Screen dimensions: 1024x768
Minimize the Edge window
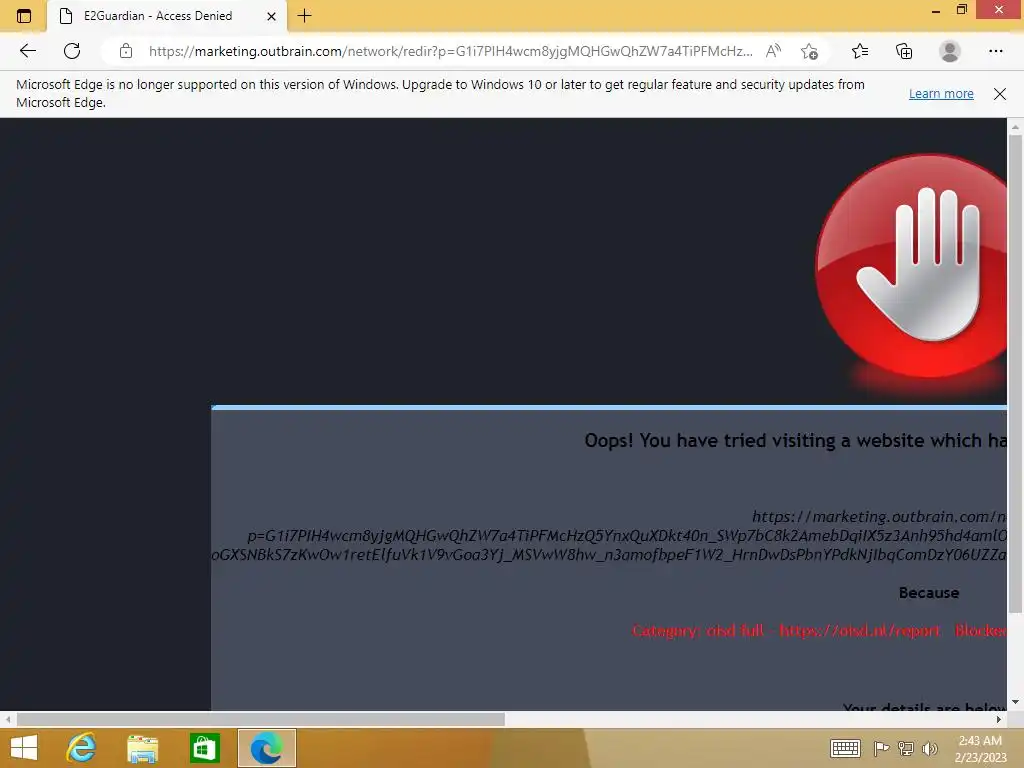coord(935,10)
